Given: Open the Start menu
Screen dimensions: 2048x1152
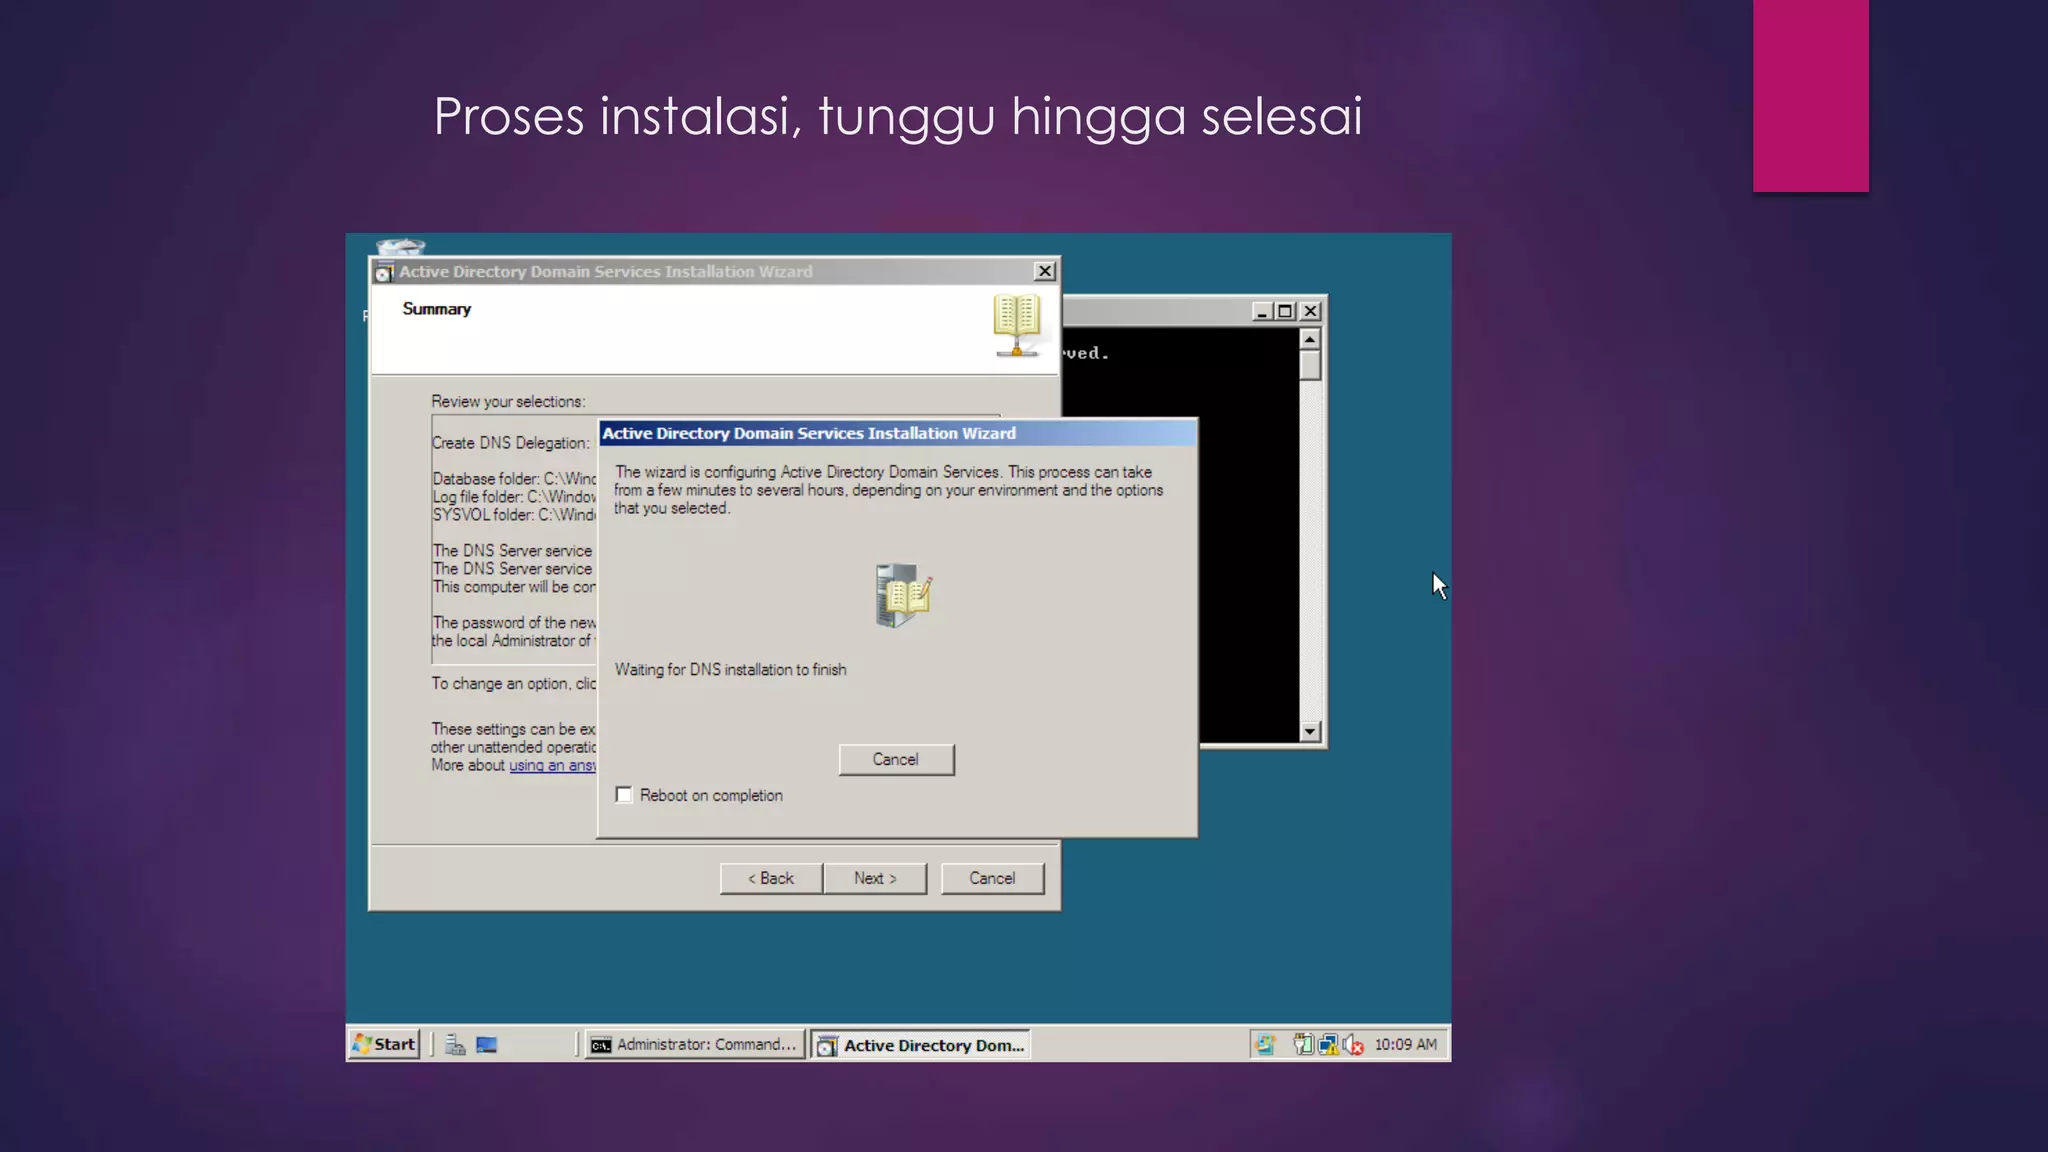Looking at the screenshot, I should (384, 1044).
